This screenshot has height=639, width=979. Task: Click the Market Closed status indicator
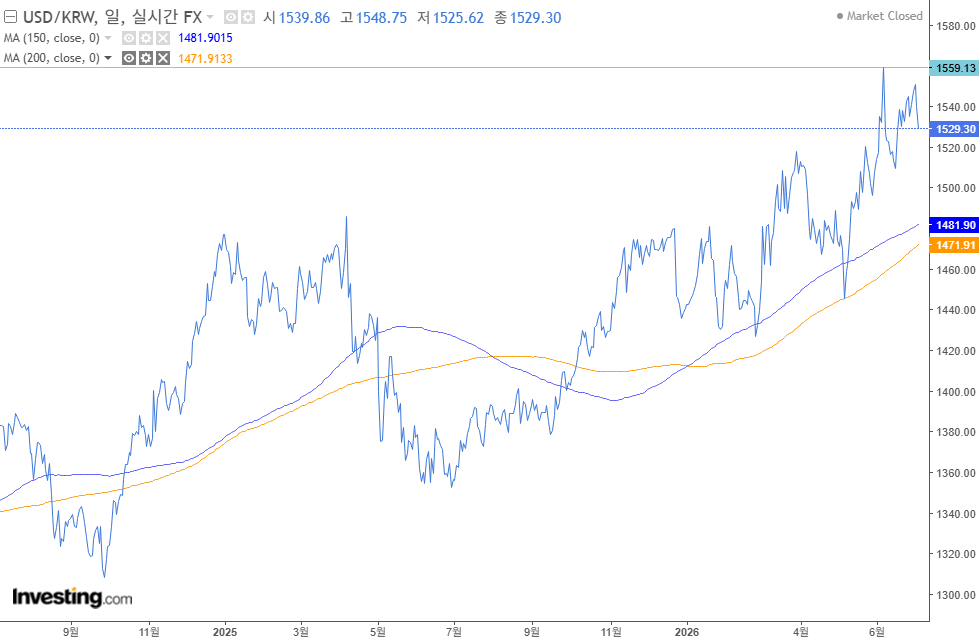tap(880, 16)
